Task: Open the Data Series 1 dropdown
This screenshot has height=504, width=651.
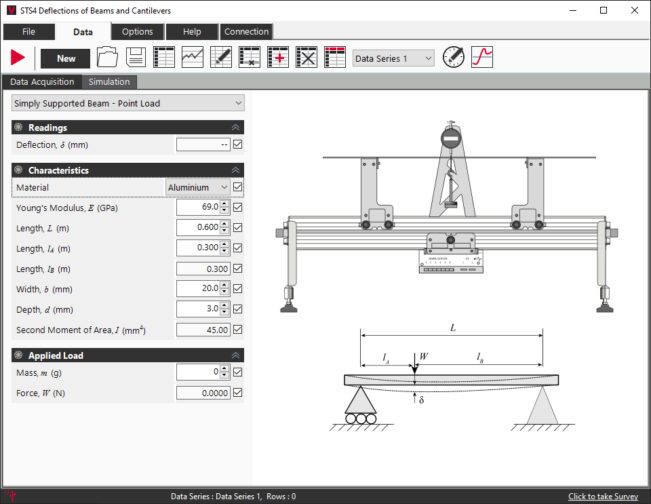Action: click(393, 58)
